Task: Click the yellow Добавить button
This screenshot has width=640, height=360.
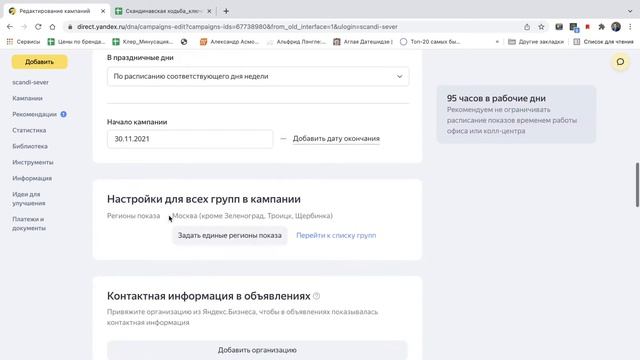Action: point(39,62)
